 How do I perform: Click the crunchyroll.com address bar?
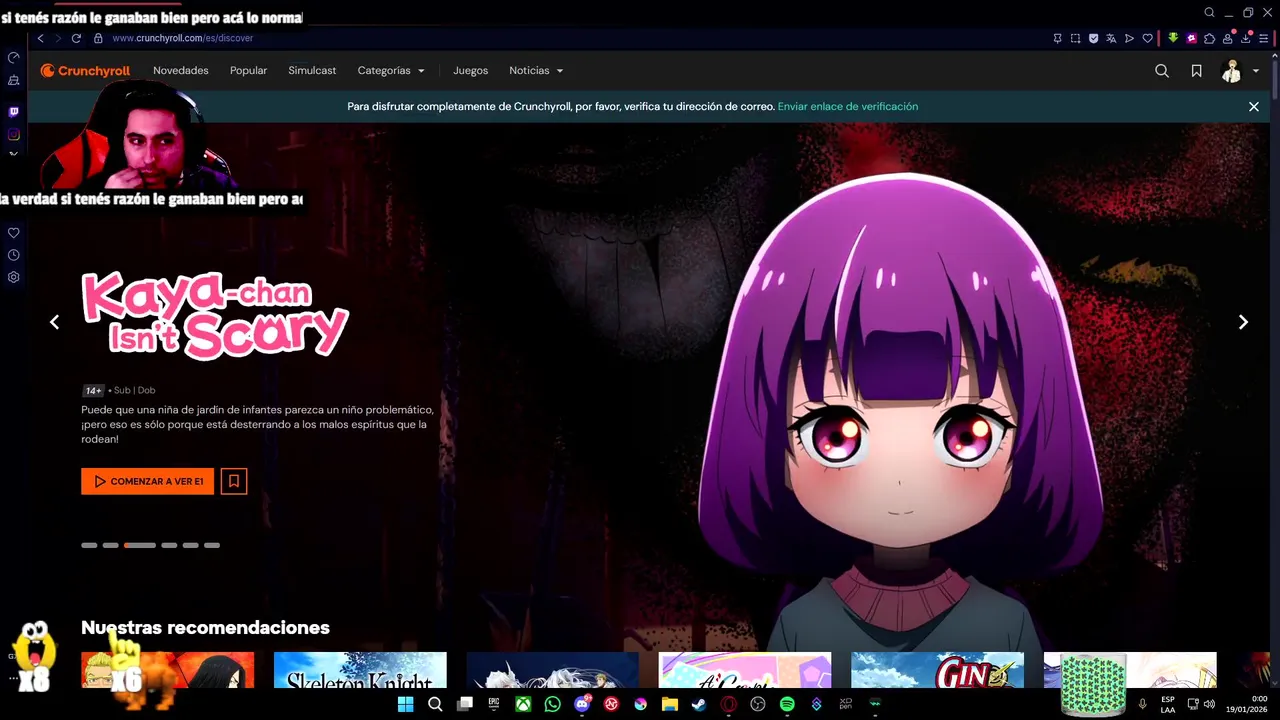pos(182,38)
